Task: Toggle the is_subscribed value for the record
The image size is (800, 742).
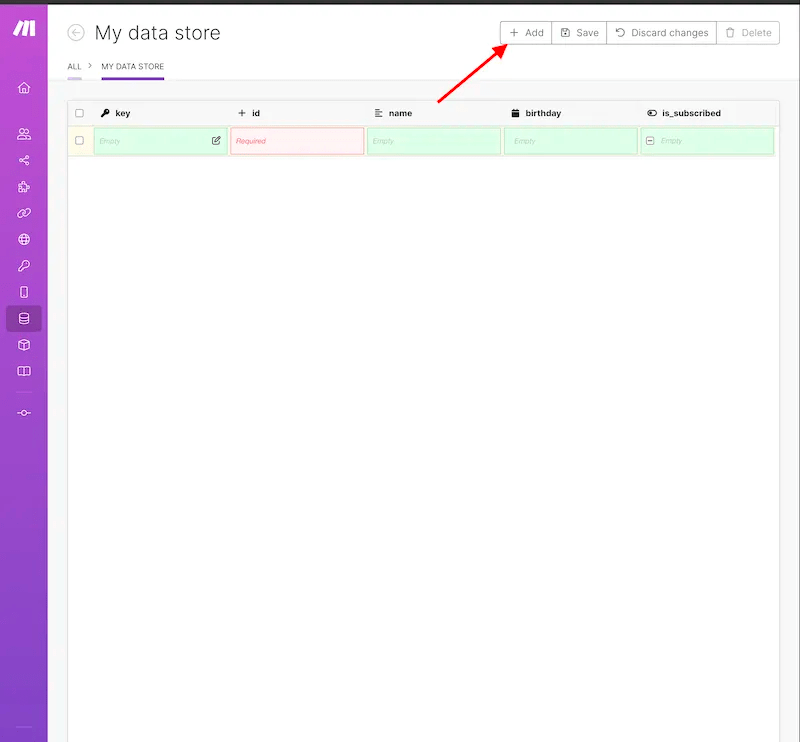Action: [x=651, y=141]
